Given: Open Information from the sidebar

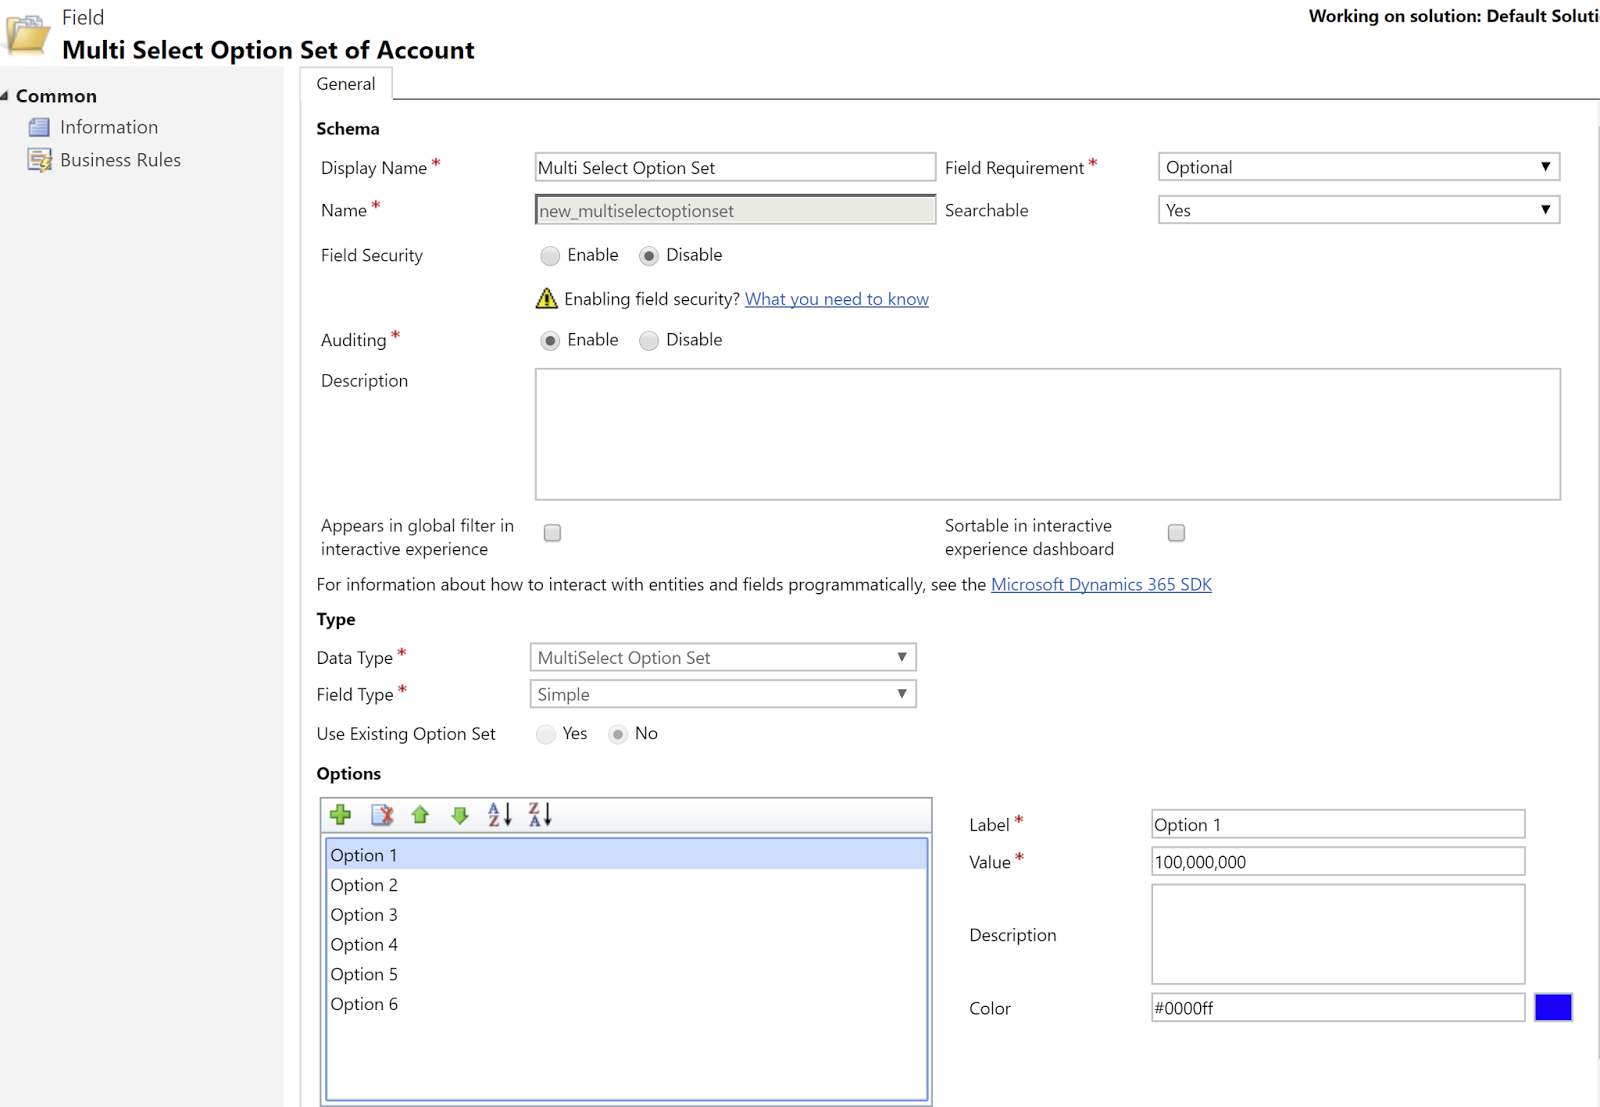Looking at the screenshot, I should click(108, 127).
